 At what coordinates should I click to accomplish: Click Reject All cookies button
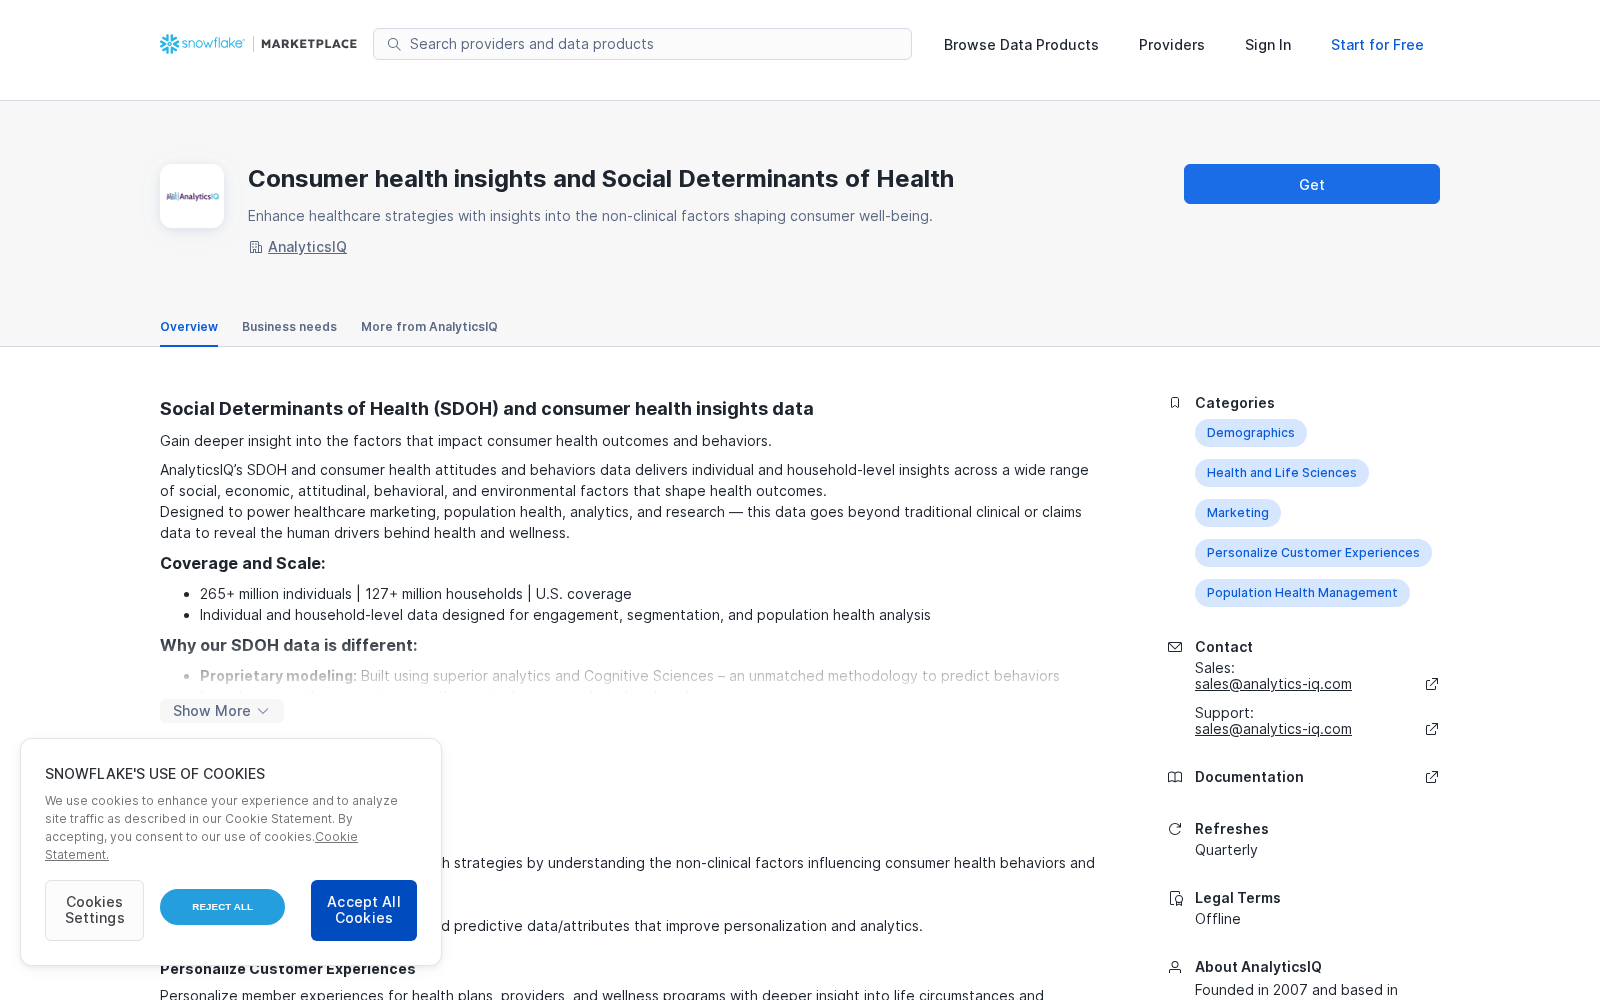coord(222,907)
